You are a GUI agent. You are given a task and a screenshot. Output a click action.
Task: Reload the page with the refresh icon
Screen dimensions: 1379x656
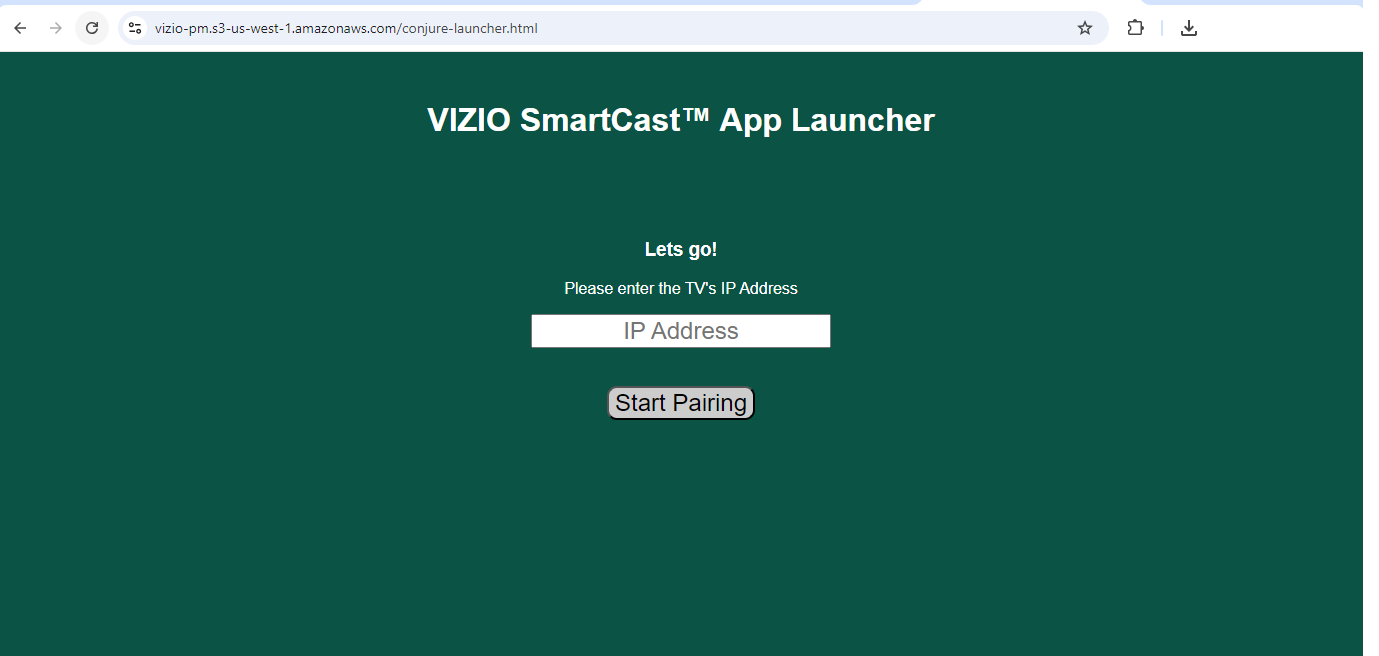pos(92,28)
